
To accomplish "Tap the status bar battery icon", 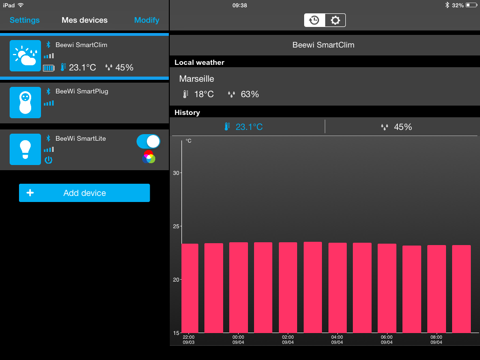I will (x=471, y=5).
